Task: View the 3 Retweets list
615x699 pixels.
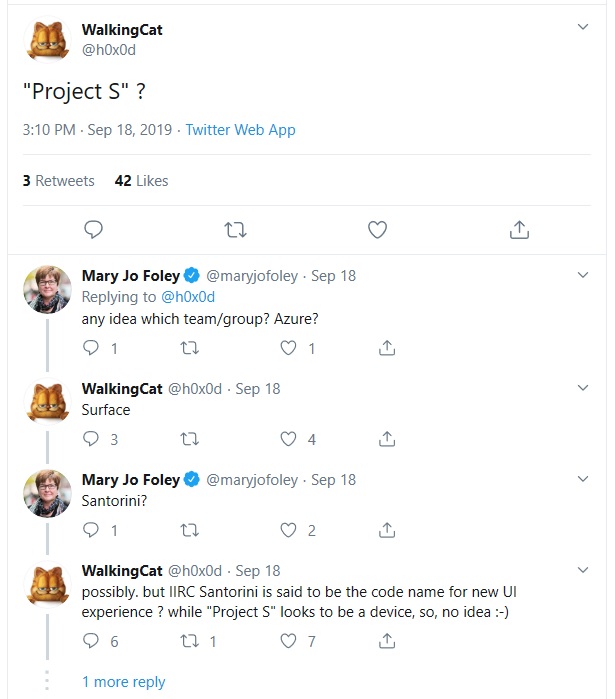Action: [x=58, y=181]
